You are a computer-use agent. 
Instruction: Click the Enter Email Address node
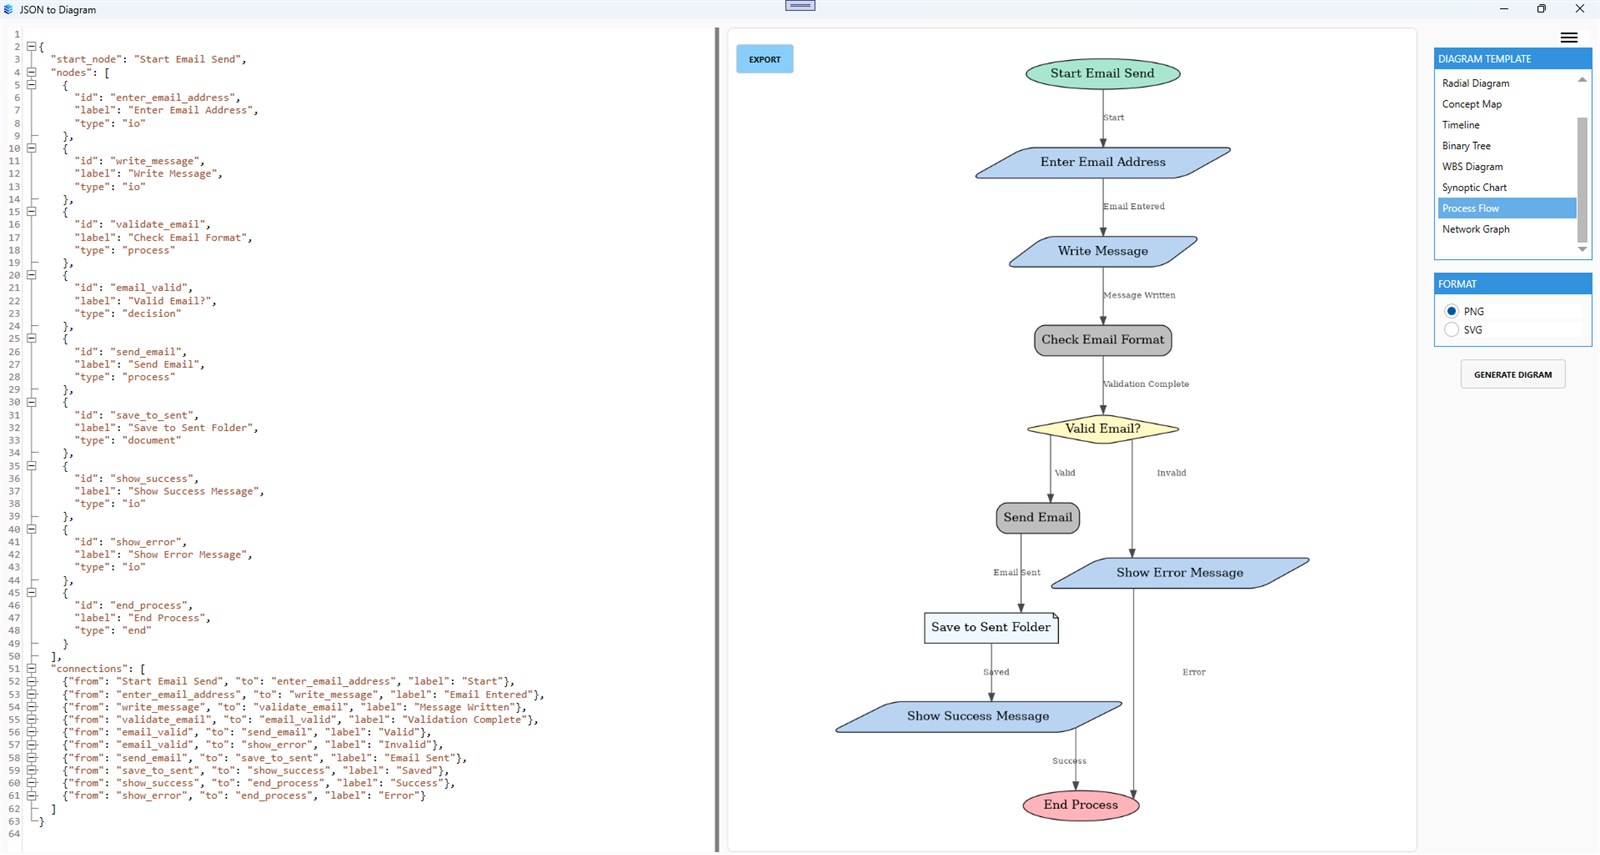pos(1103,162)
